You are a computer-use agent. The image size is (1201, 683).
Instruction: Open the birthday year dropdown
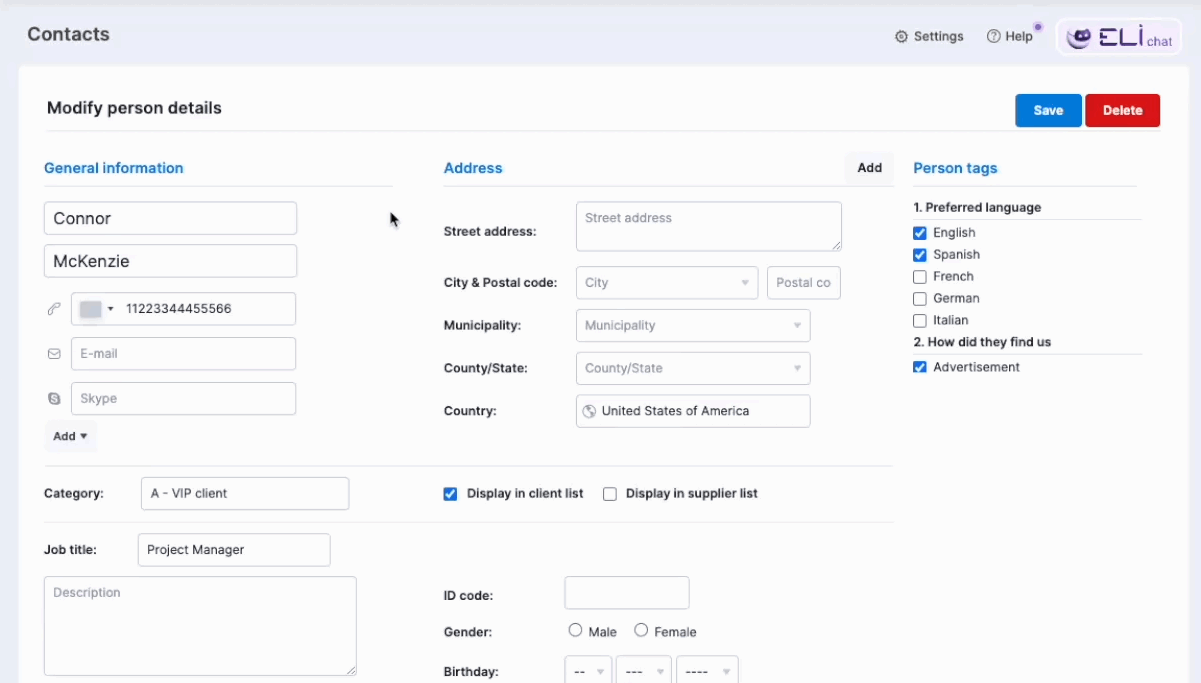tap(707, 672)
